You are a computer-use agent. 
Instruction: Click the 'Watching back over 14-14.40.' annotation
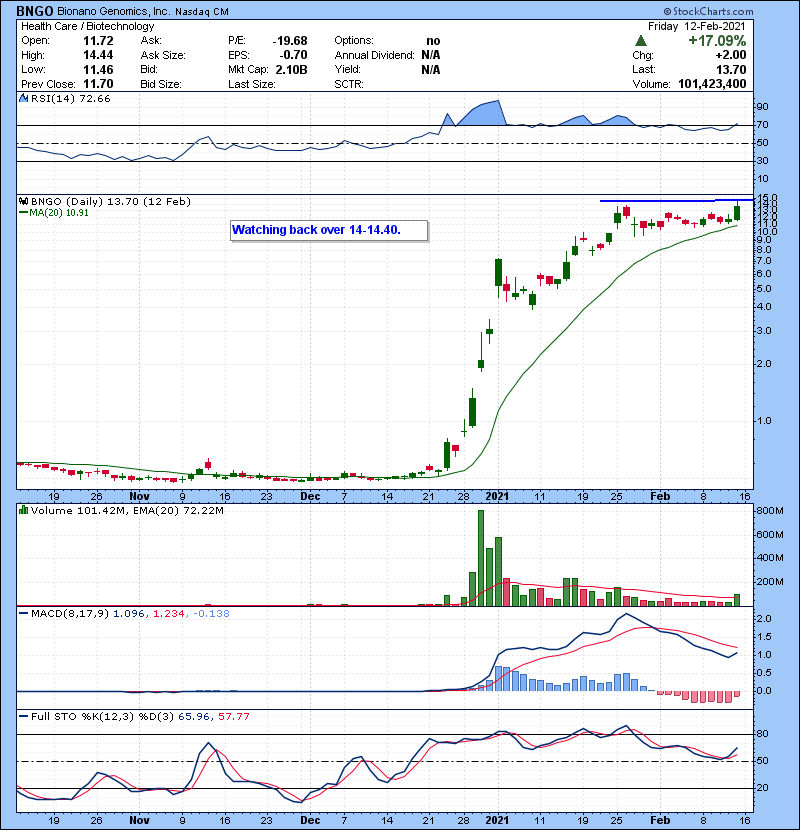pyautogui.click(x=329, y=230)
